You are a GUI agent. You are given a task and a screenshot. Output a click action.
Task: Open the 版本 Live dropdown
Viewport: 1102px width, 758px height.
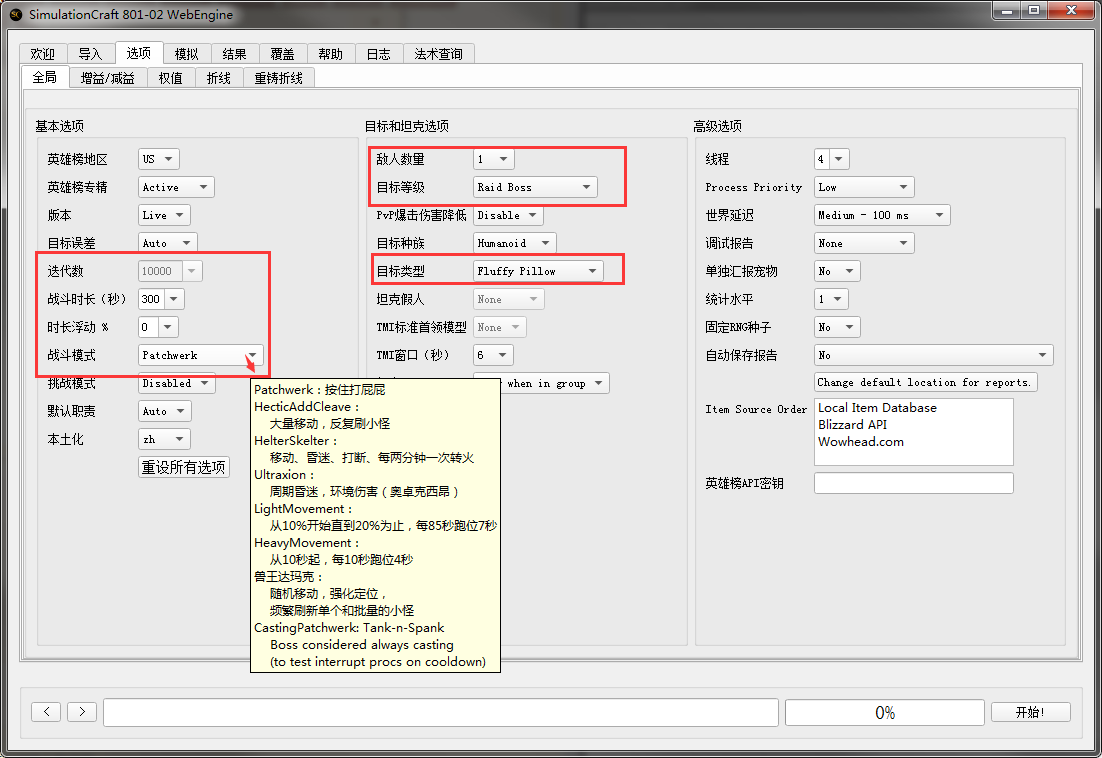click(x=164, y=215)
